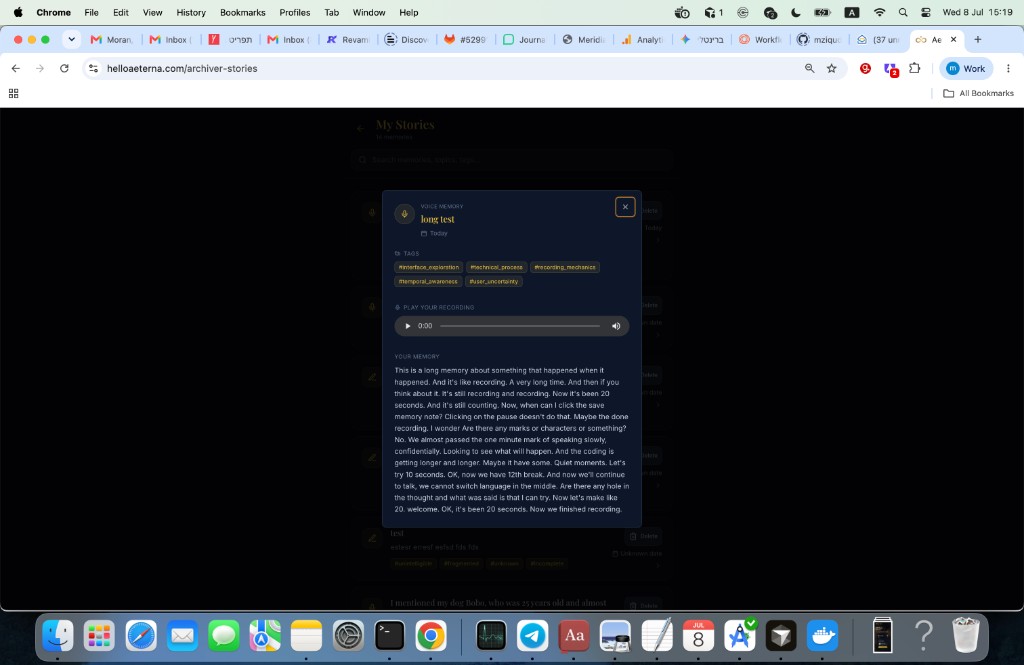1024x665 pixels.
Task: Switch to the Analytics tab
Action: (x=642, y=39)
